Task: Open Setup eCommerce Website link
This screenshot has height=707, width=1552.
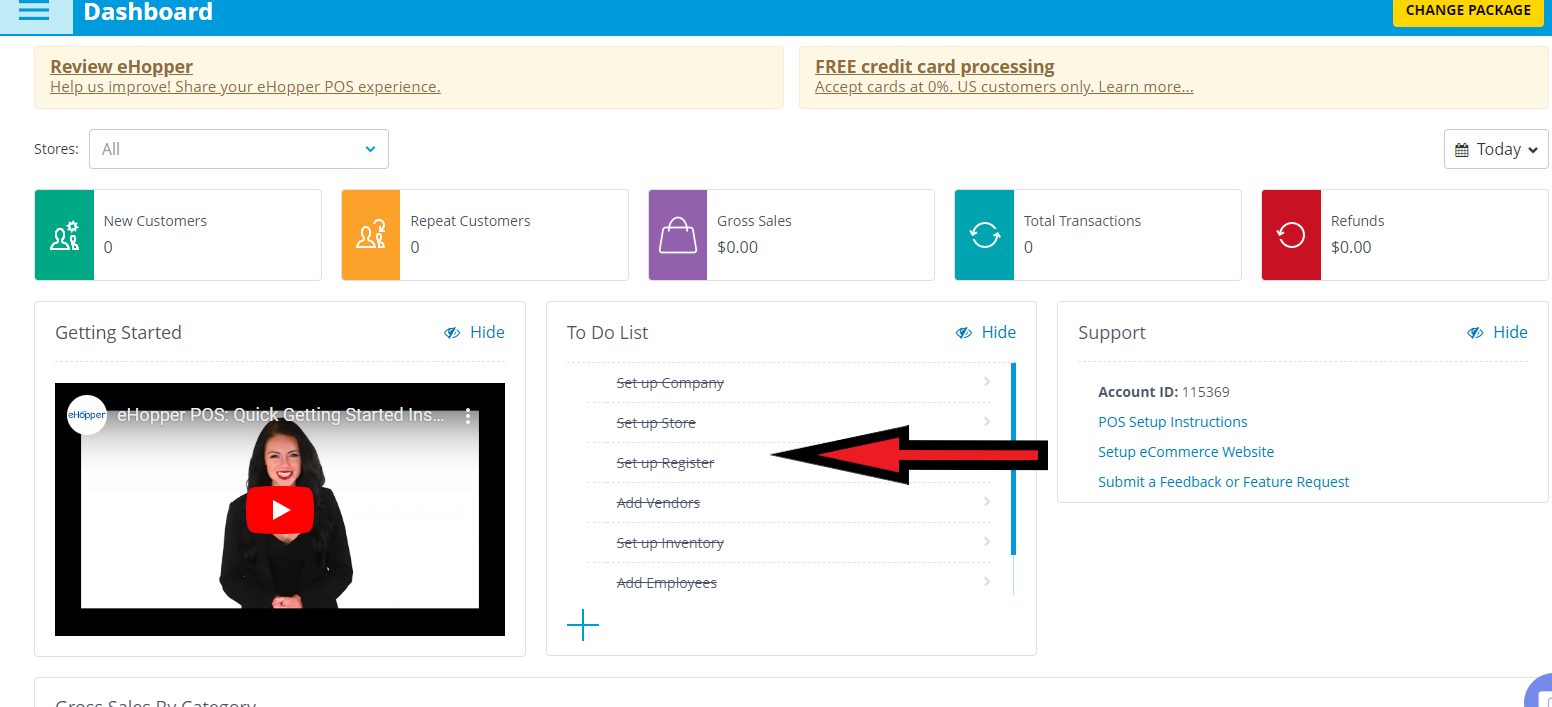Action: (x=1186, y=452)
